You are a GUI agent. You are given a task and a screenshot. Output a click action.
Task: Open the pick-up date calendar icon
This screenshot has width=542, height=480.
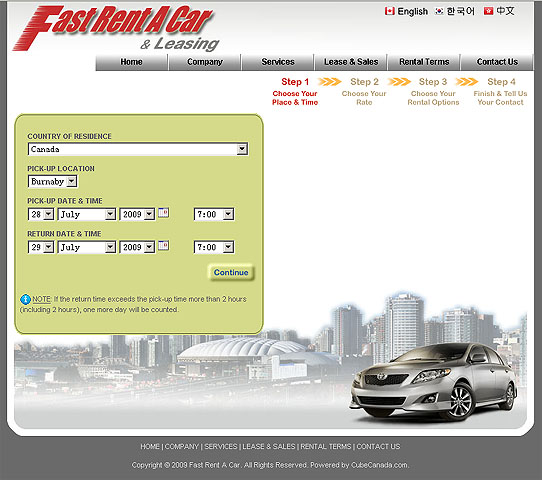coord(163,213)
